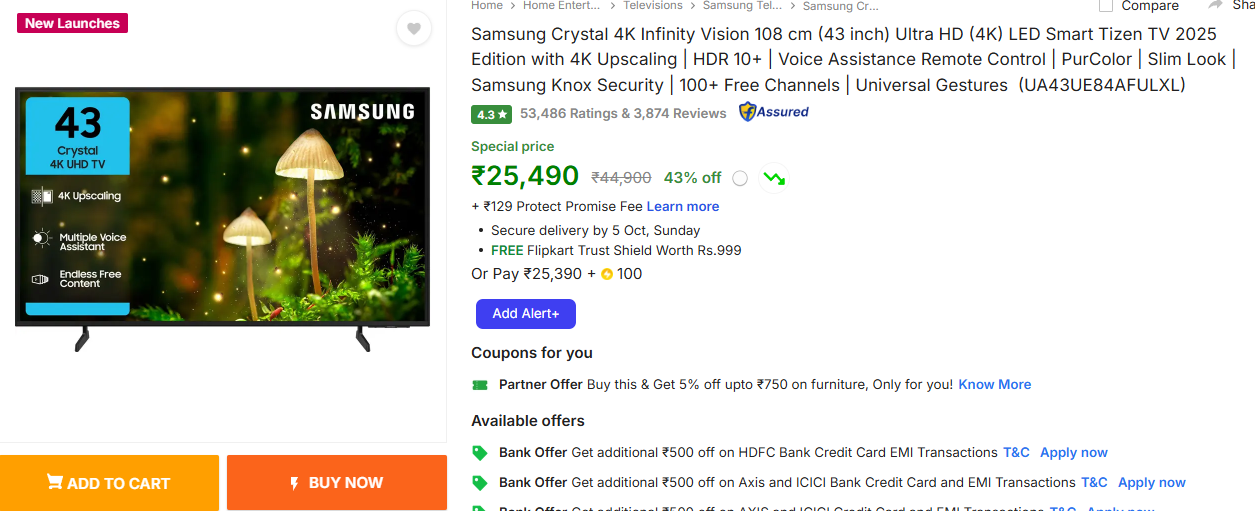Click the SuperCoin icon beside 100

[x=607, y=275]
